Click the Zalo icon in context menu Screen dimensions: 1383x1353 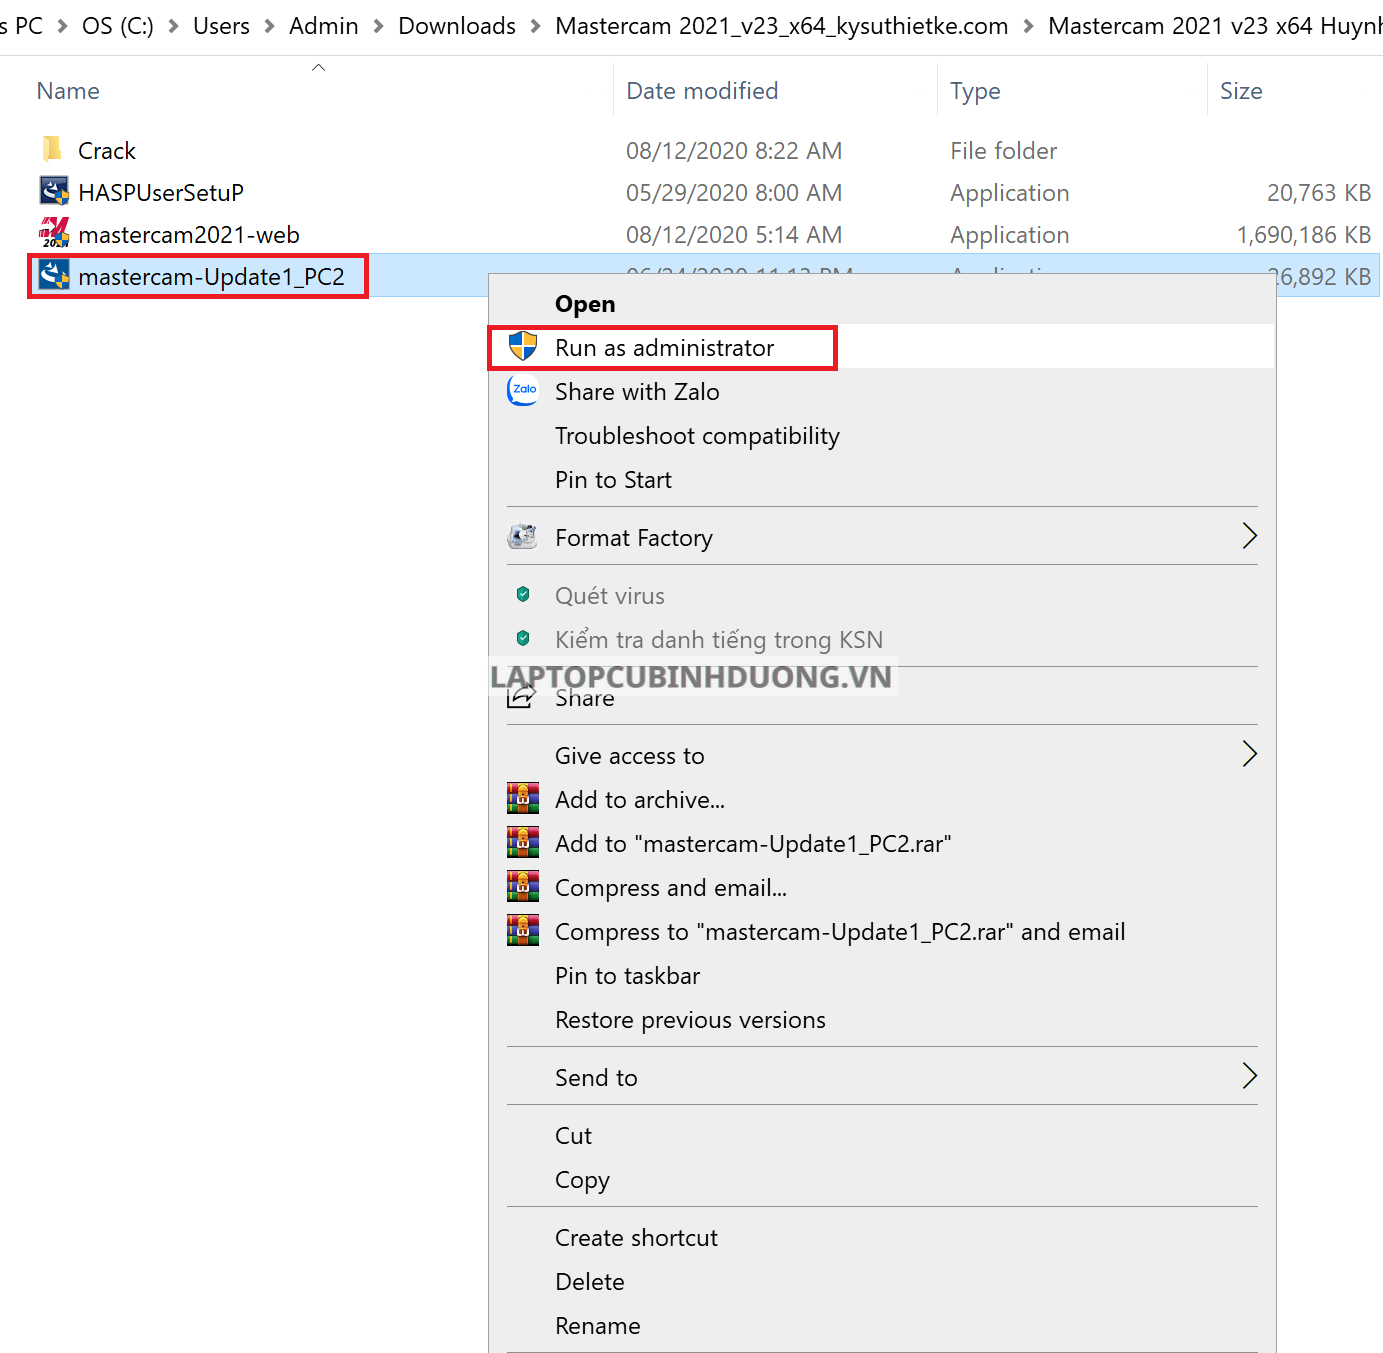[x=522, y=391]
